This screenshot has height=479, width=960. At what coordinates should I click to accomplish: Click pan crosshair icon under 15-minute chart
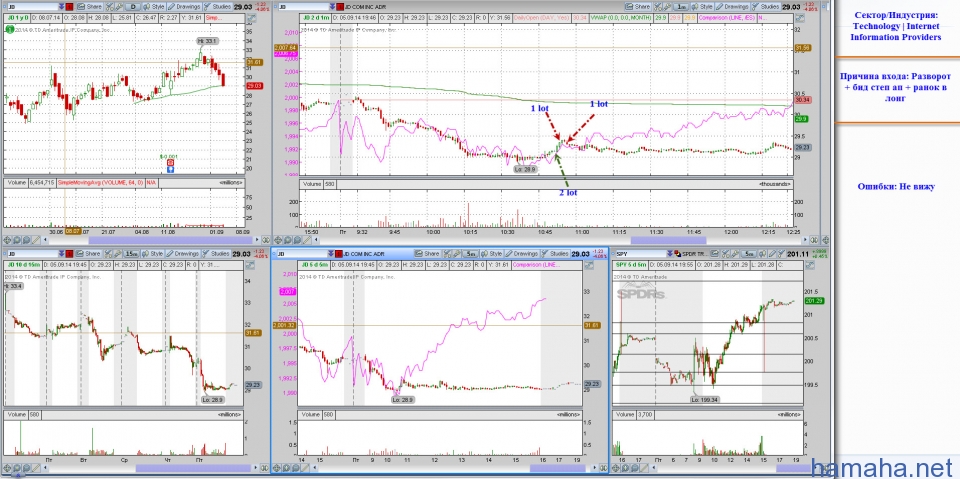coord(7,469)
